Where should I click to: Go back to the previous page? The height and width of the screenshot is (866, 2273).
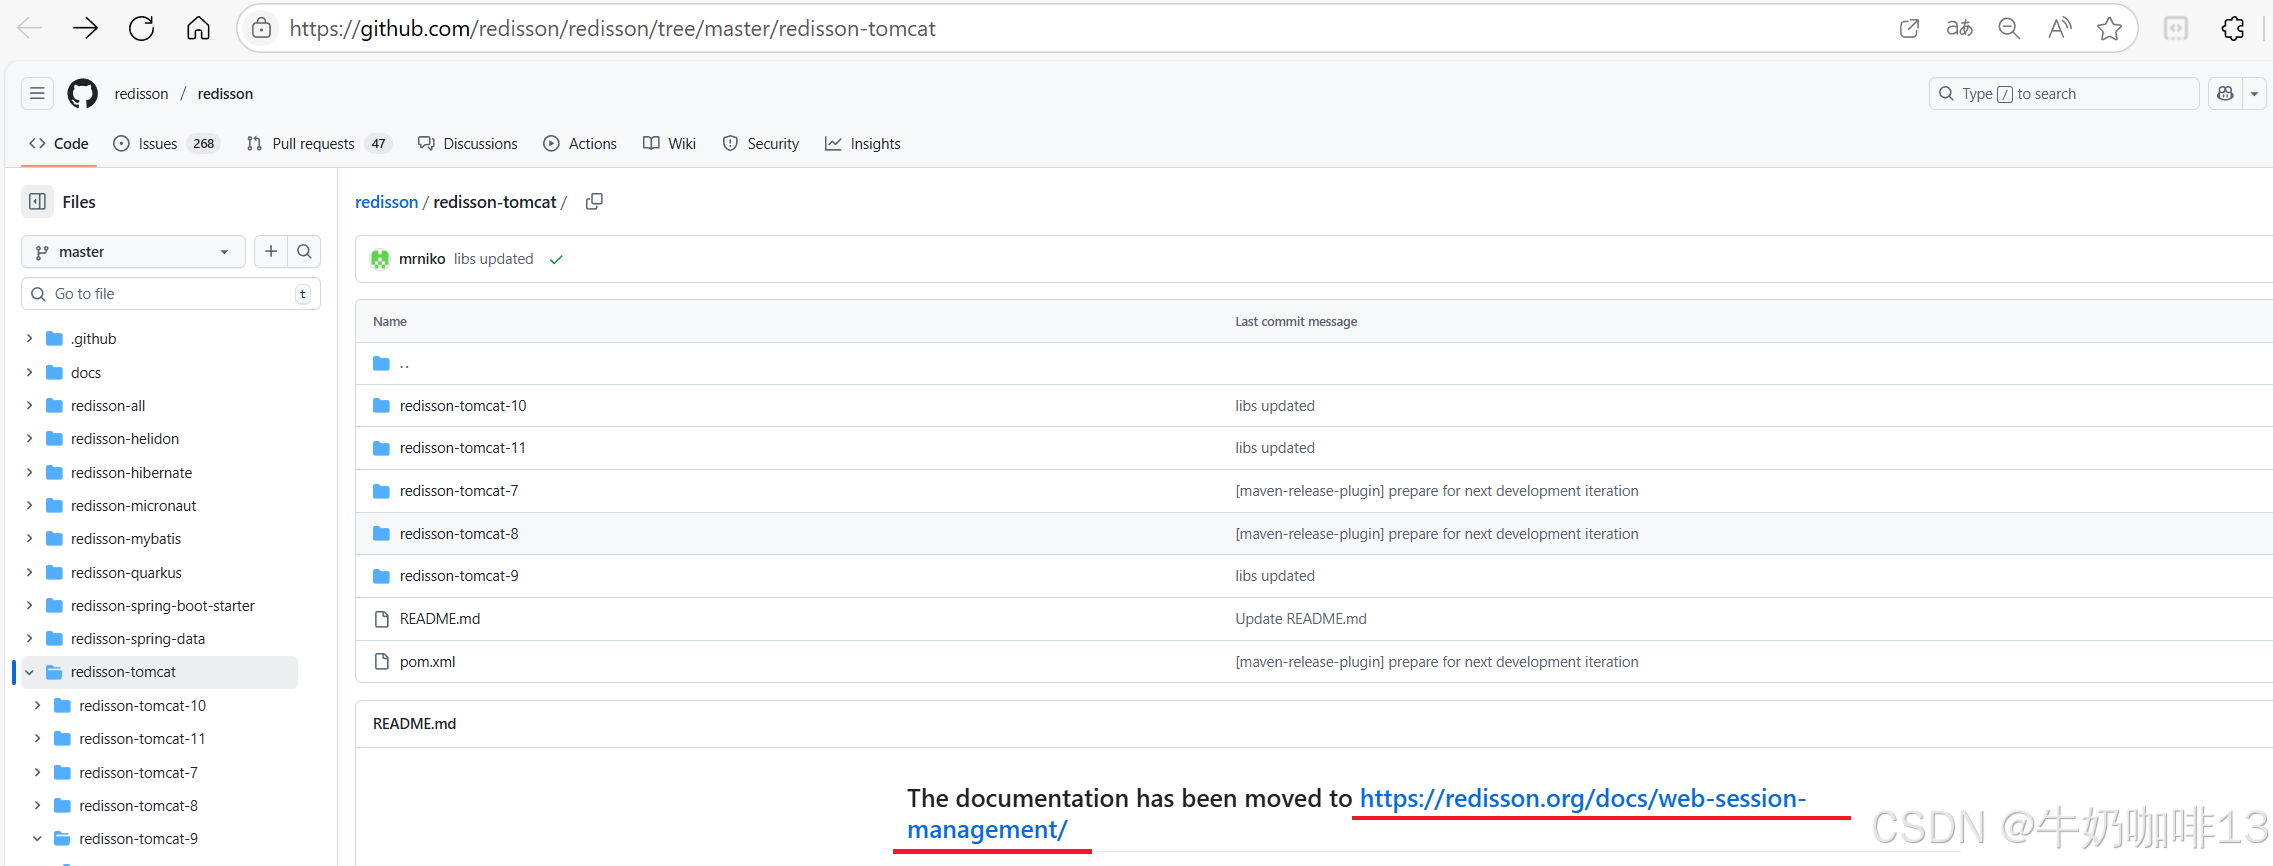coord(30,28)
